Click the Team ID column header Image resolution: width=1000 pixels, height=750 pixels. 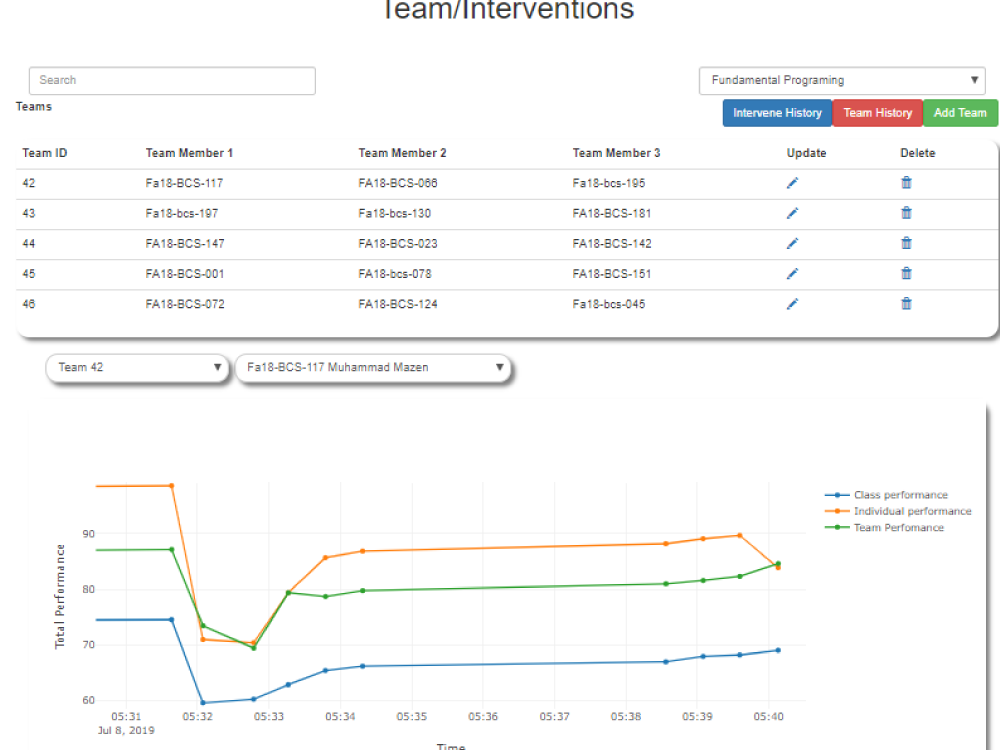45,153
